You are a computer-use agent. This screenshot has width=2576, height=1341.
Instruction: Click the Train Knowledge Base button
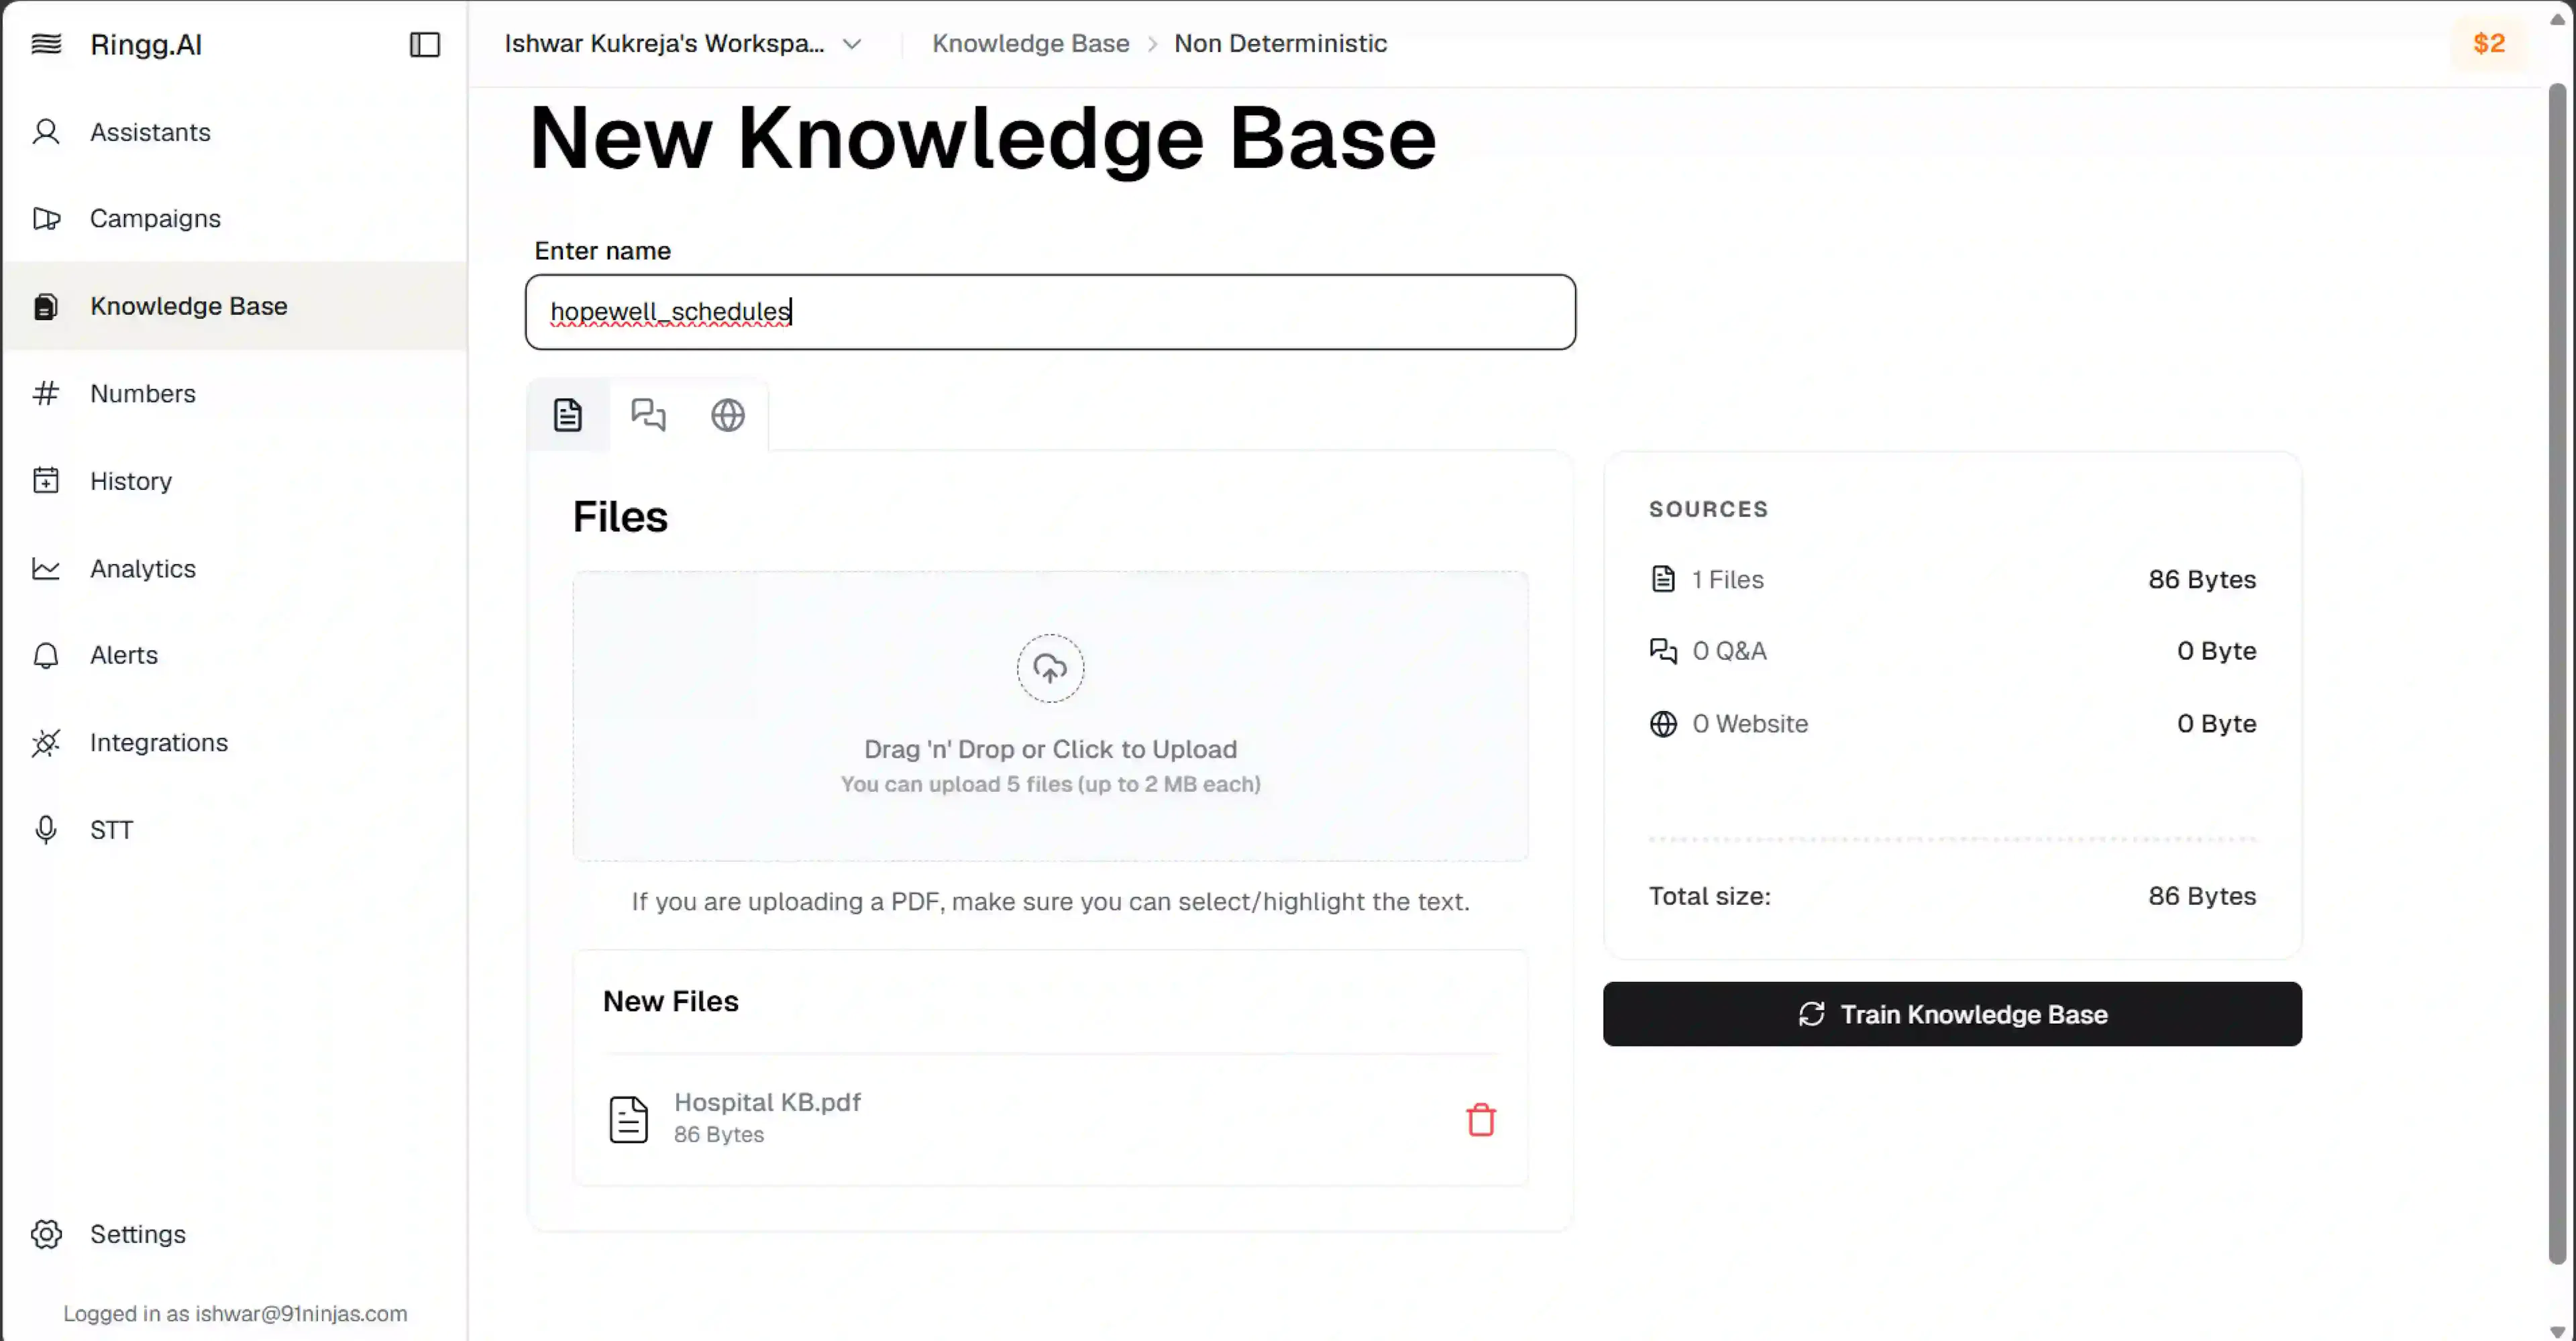click(x=1952, y=1014)
